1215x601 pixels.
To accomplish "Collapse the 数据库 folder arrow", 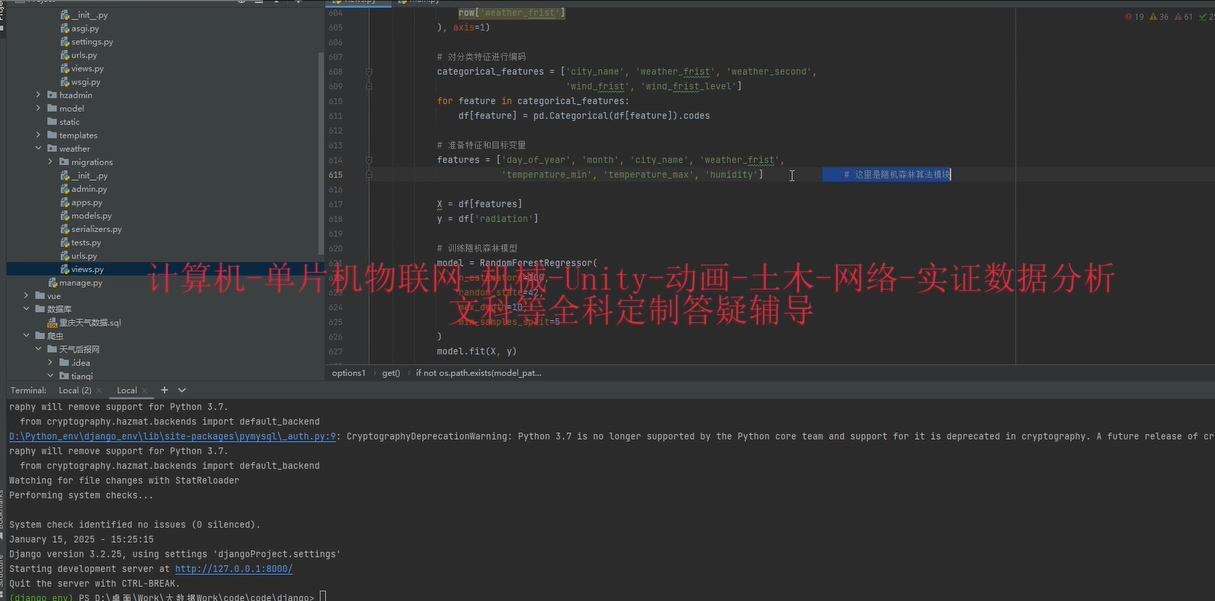I will click(x=27, y=309).
